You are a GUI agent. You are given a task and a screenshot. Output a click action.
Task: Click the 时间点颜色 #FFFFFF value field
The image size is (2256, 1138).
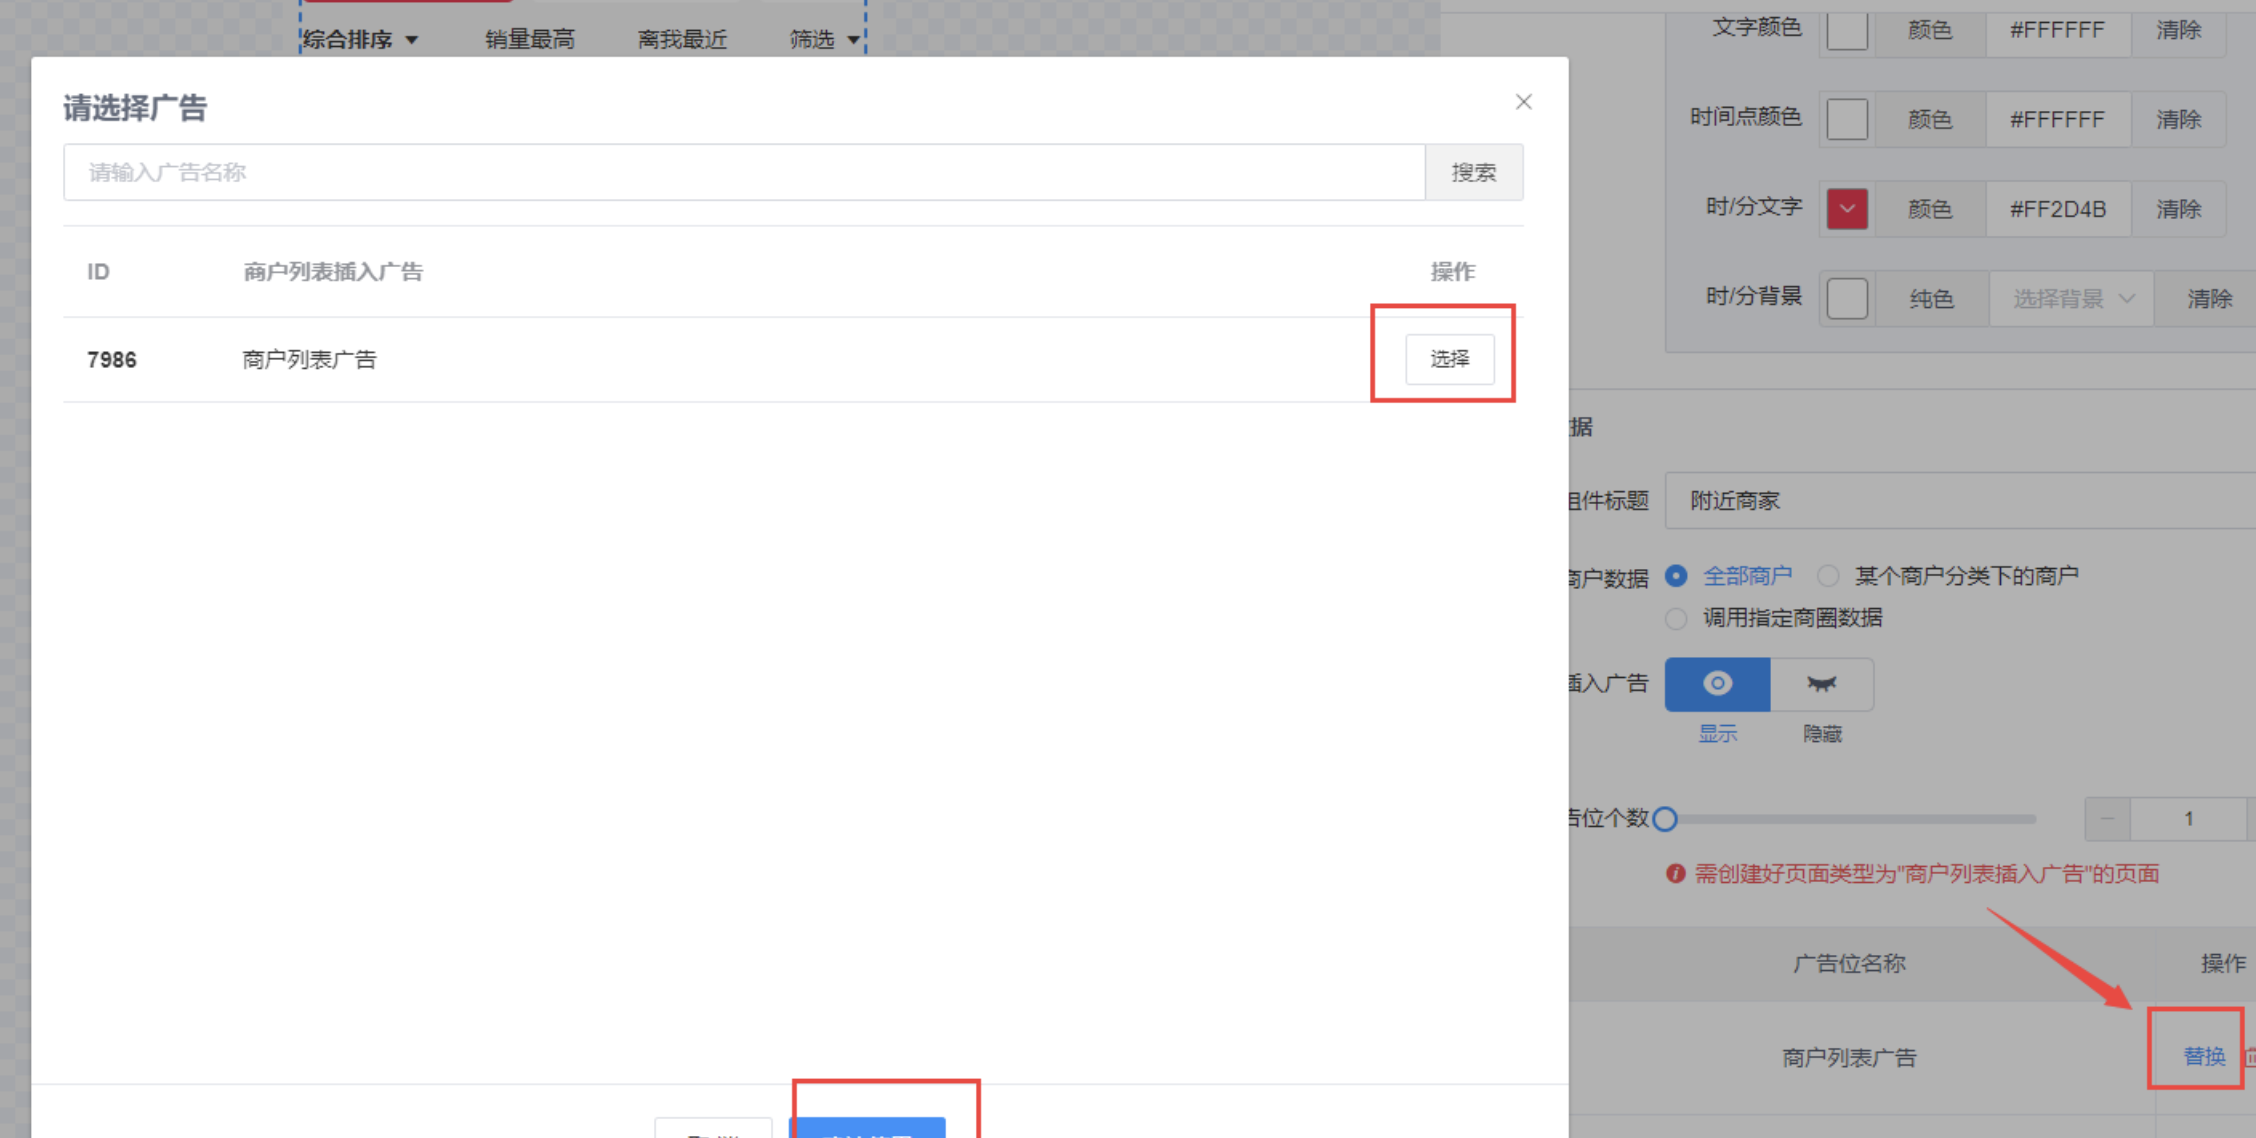coord(2058,119)
